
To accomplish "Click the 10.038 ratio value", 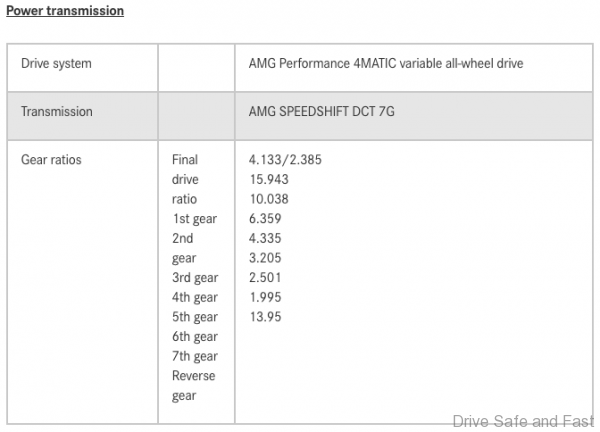I will [x=270, y=199].
